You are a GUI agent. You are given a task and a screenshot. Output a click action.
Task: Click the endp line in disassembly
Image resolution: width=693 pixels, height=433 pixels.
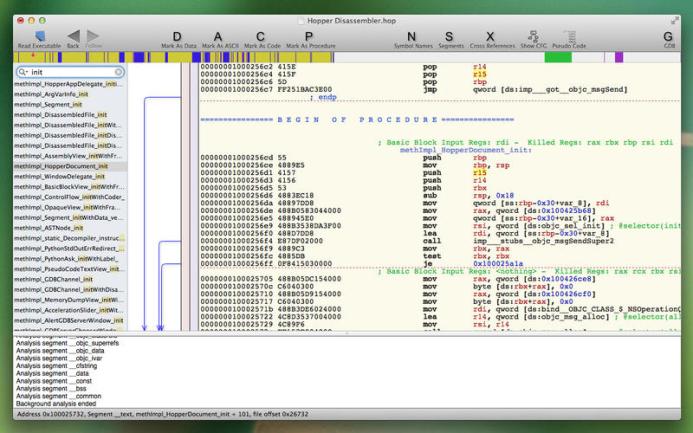point(324,97)
